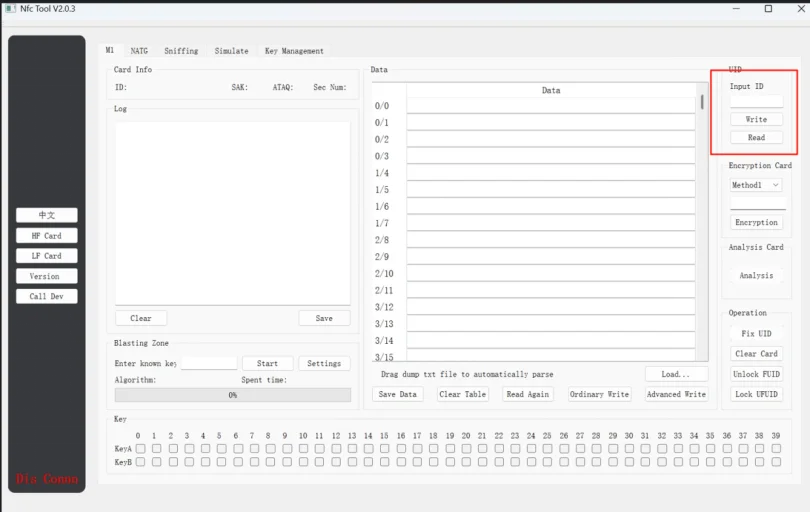Screen dimensions: 810x513
Task: Go to Key Management tab
Action: (x=294, y=51)
